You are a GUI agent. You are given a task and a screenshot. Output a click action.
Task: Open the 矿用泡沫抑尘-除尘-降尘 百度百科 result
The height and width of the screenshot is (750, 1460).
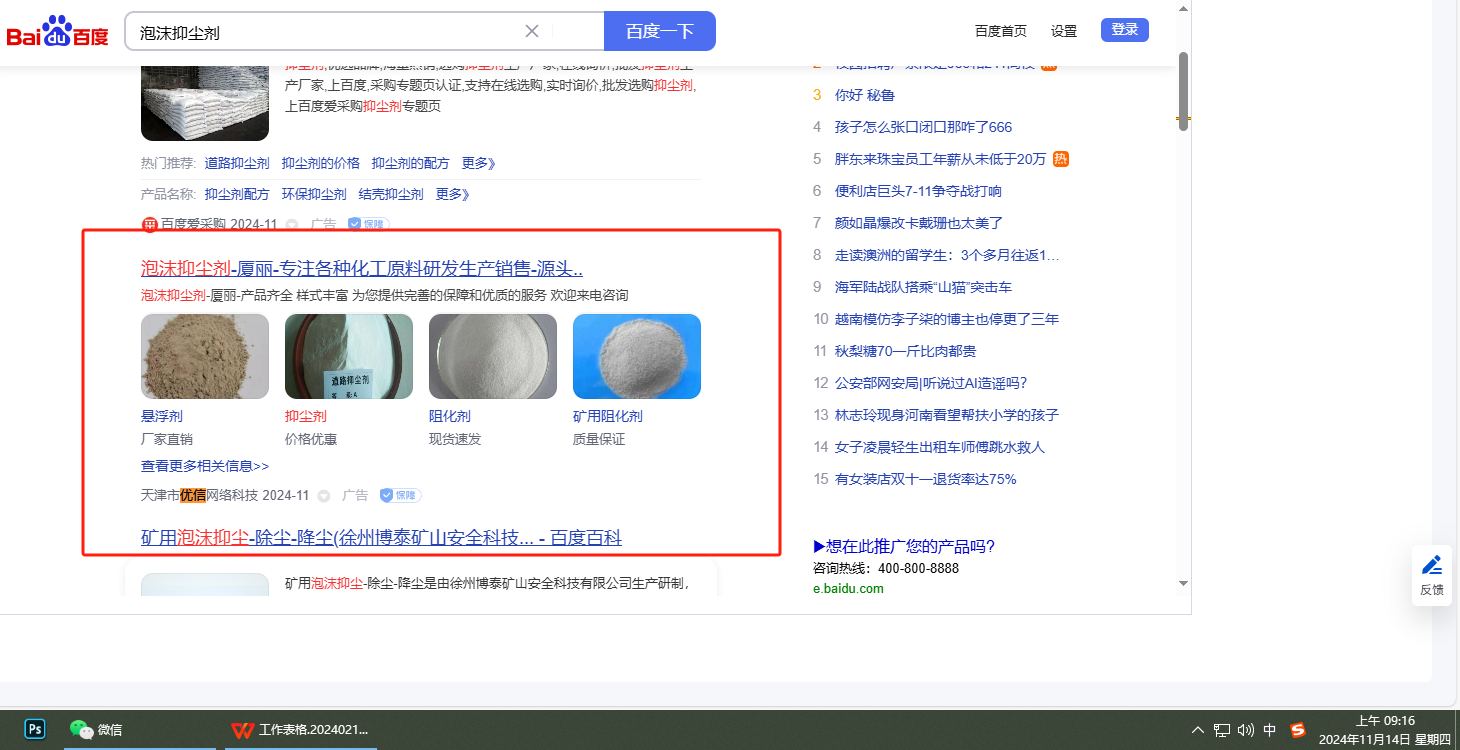381,538
